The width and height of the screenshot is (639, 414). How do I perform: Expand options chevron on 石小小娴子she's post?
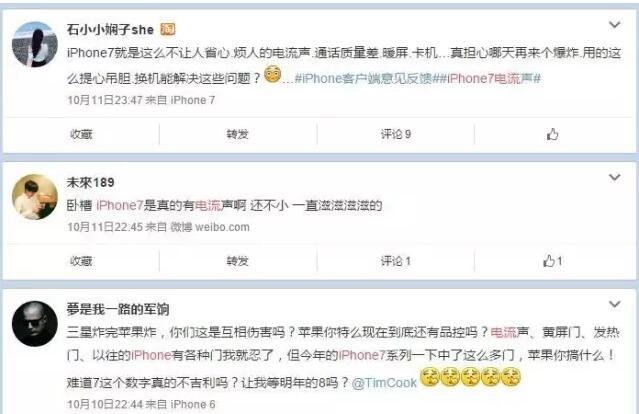point(615,25)
